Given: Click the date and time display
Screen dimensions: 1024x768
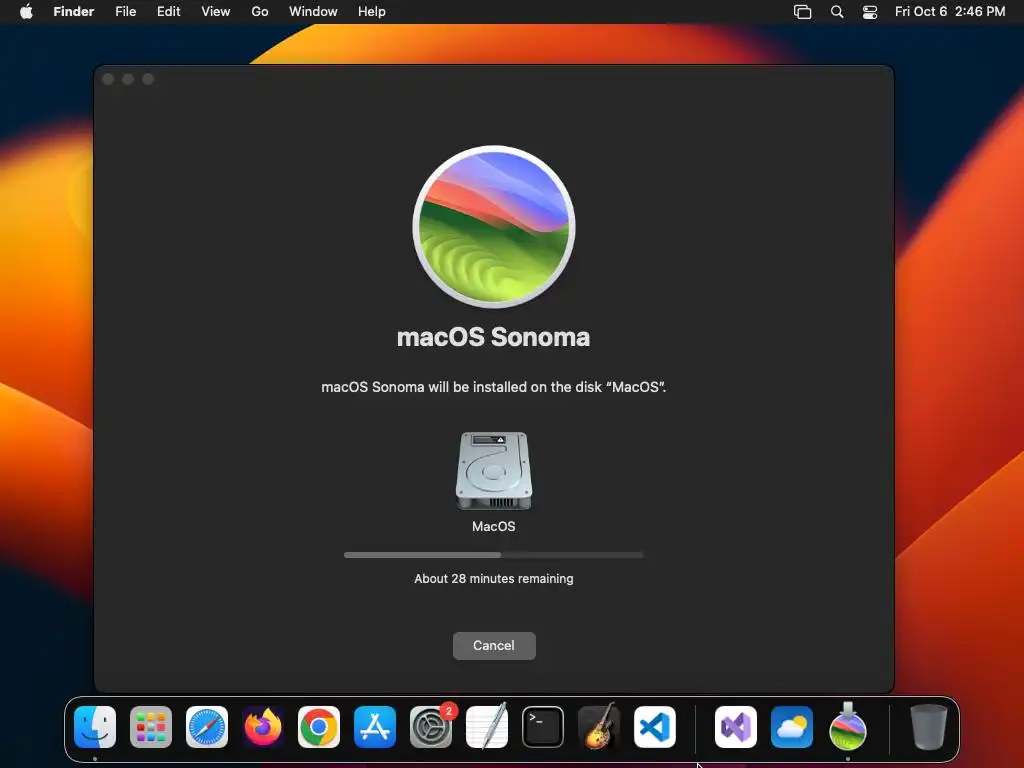Looking at the screenshot, I should pos(950,12).
